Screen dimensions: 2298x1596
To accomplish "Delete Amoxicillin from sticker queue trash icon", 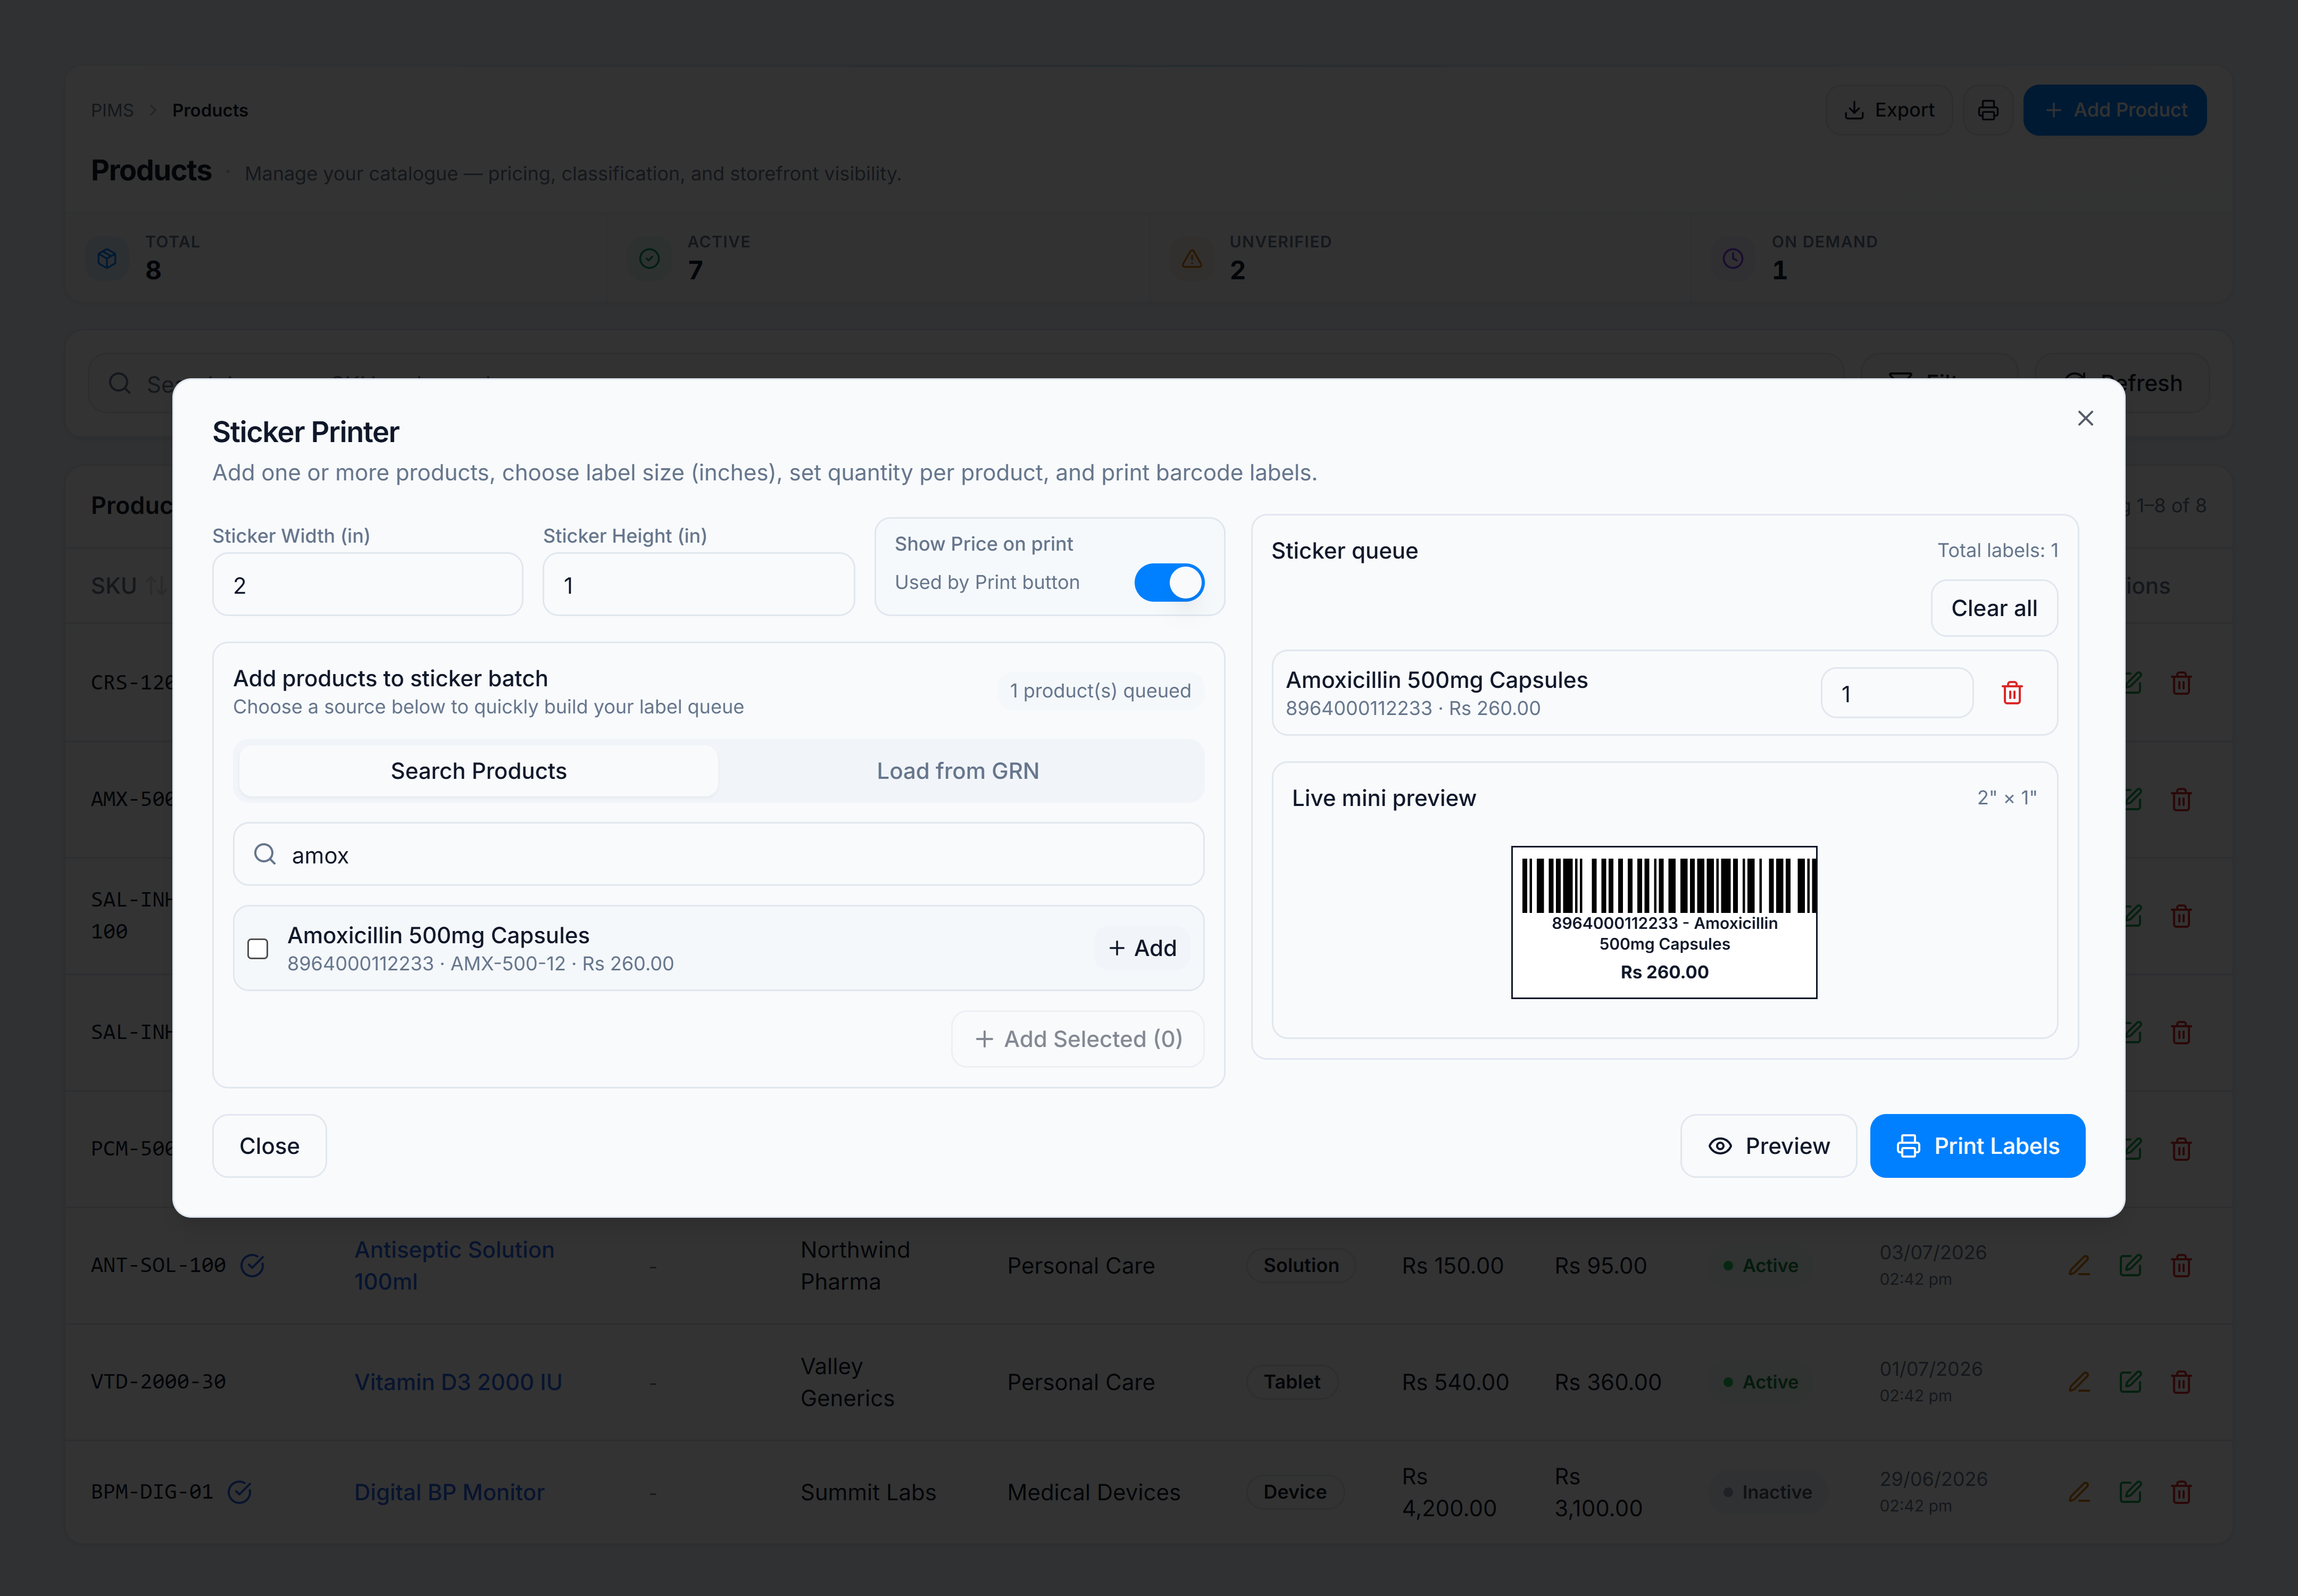I will (2012, 693).
